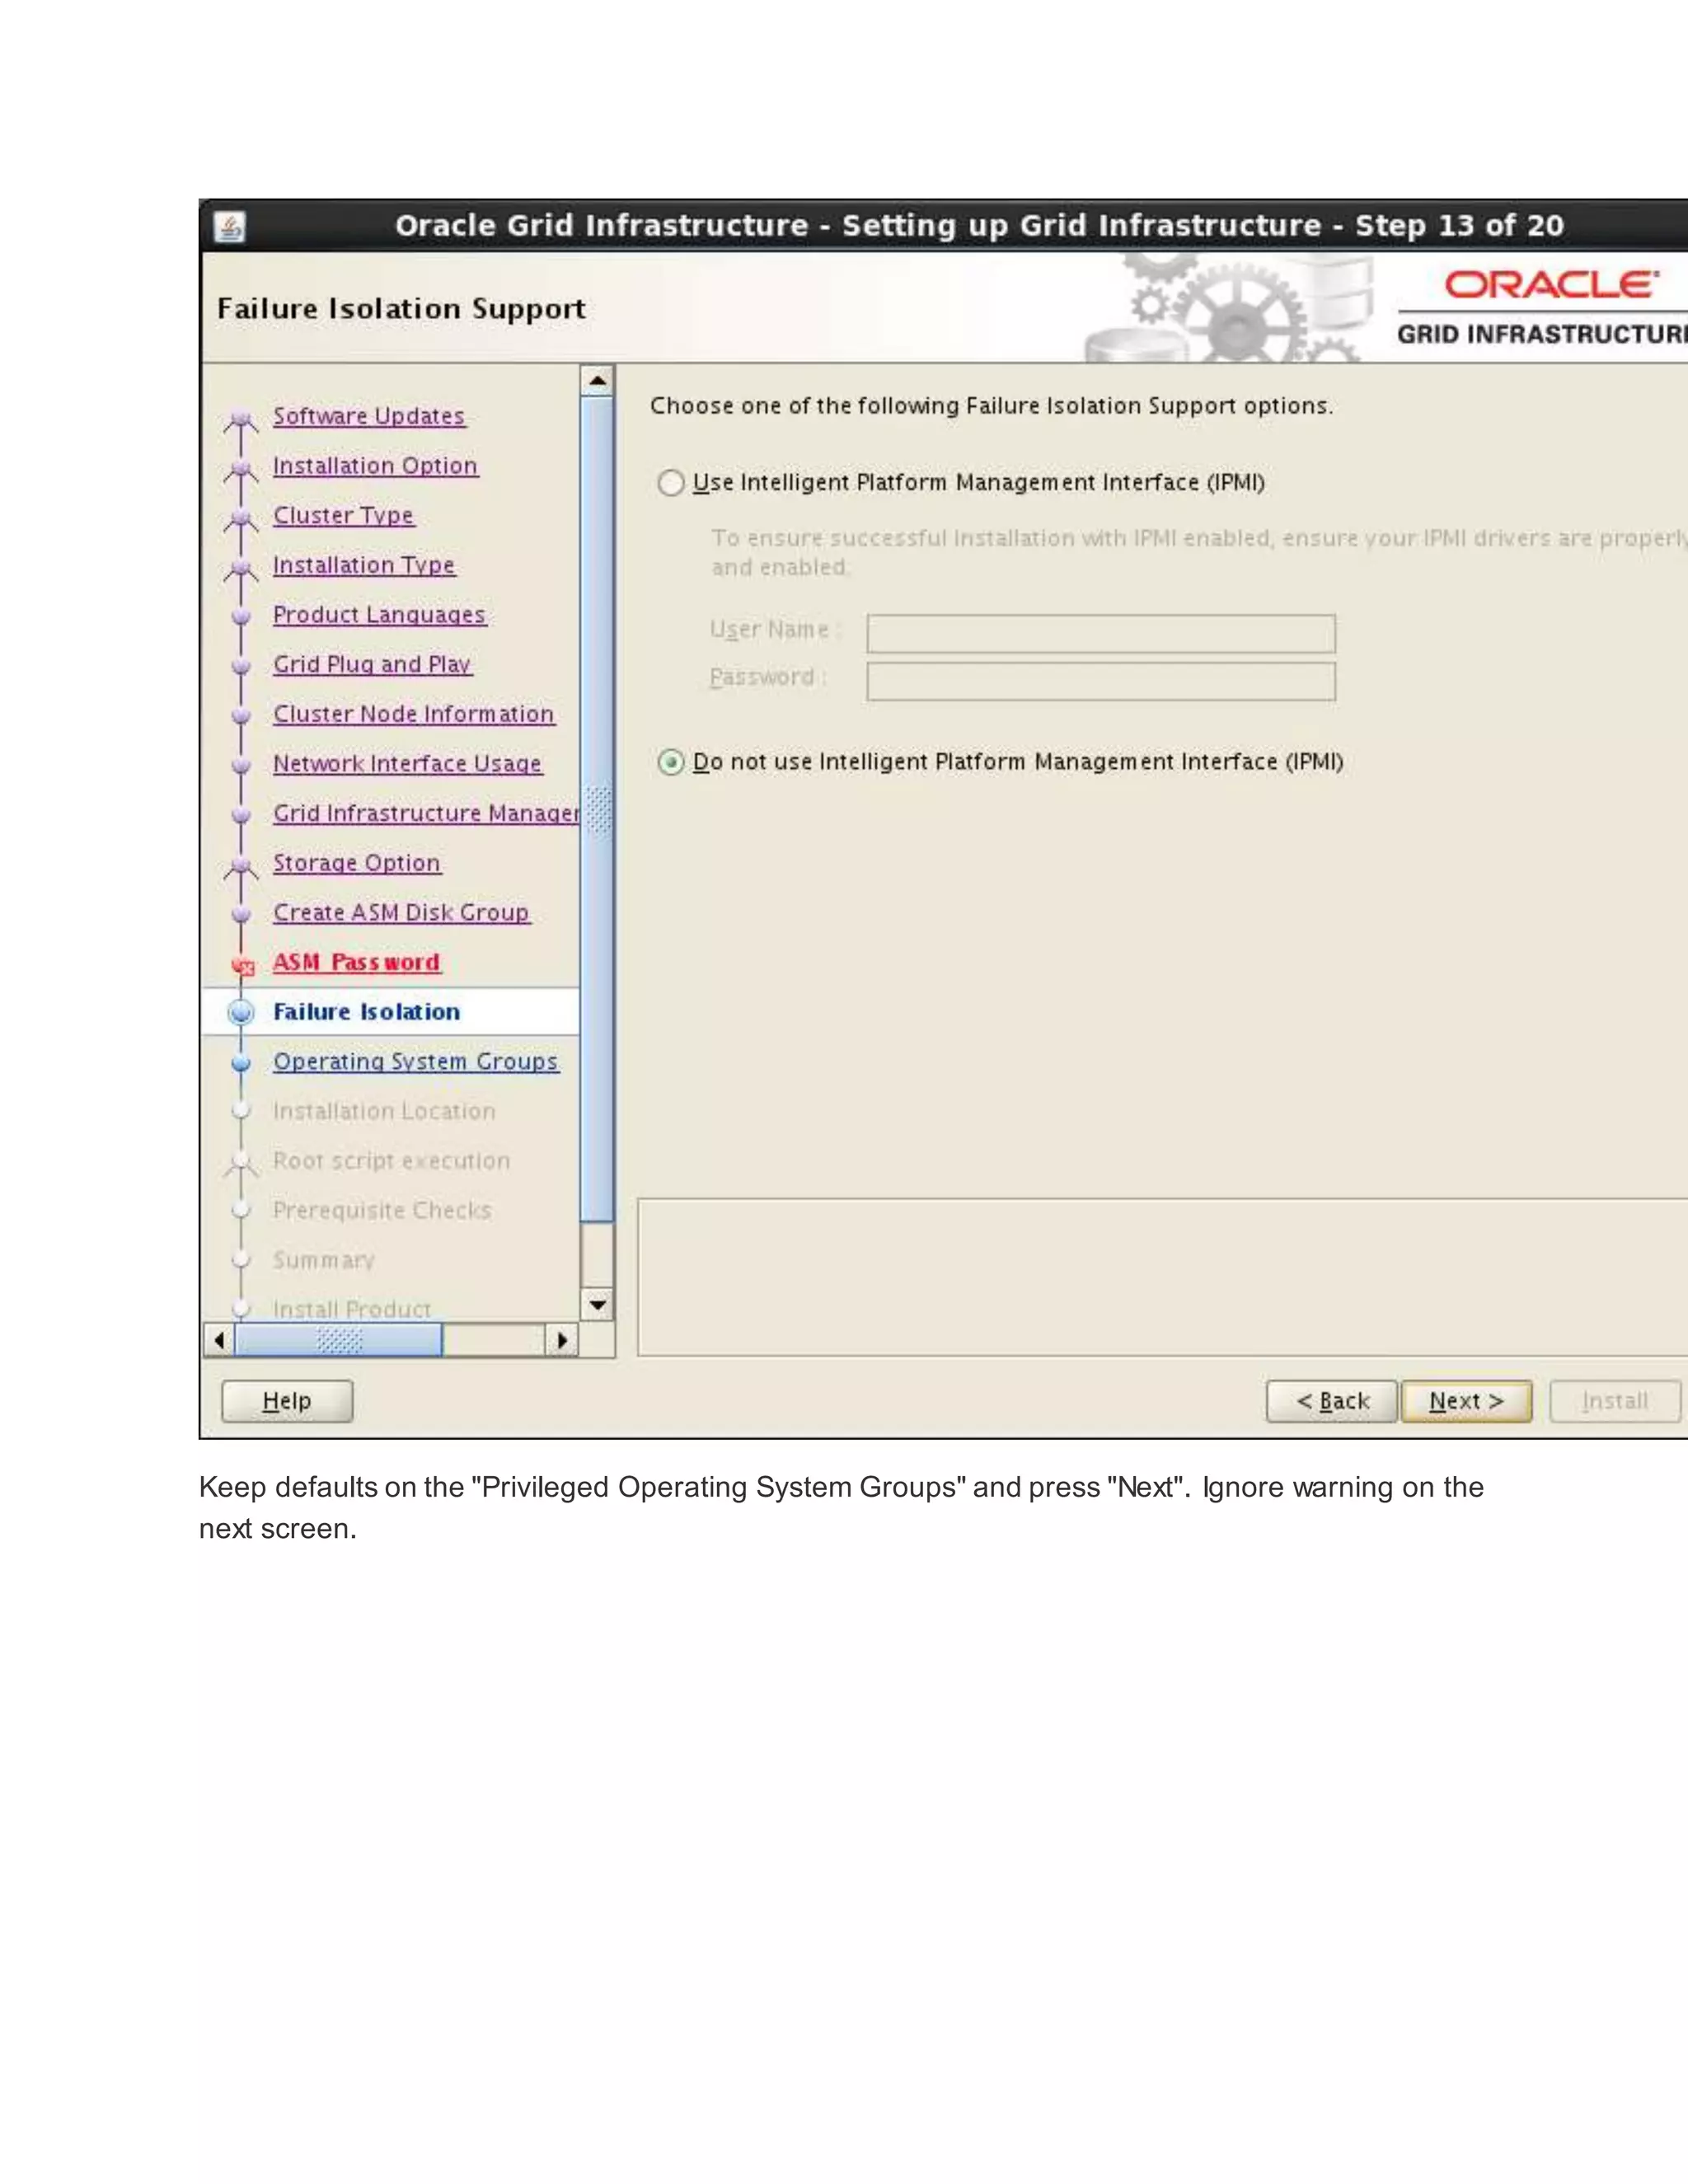The height and width of the screenshot is (2184, 1688).
Task: Click the IPMI User Name field
Action: click(x=1101, y=633)
